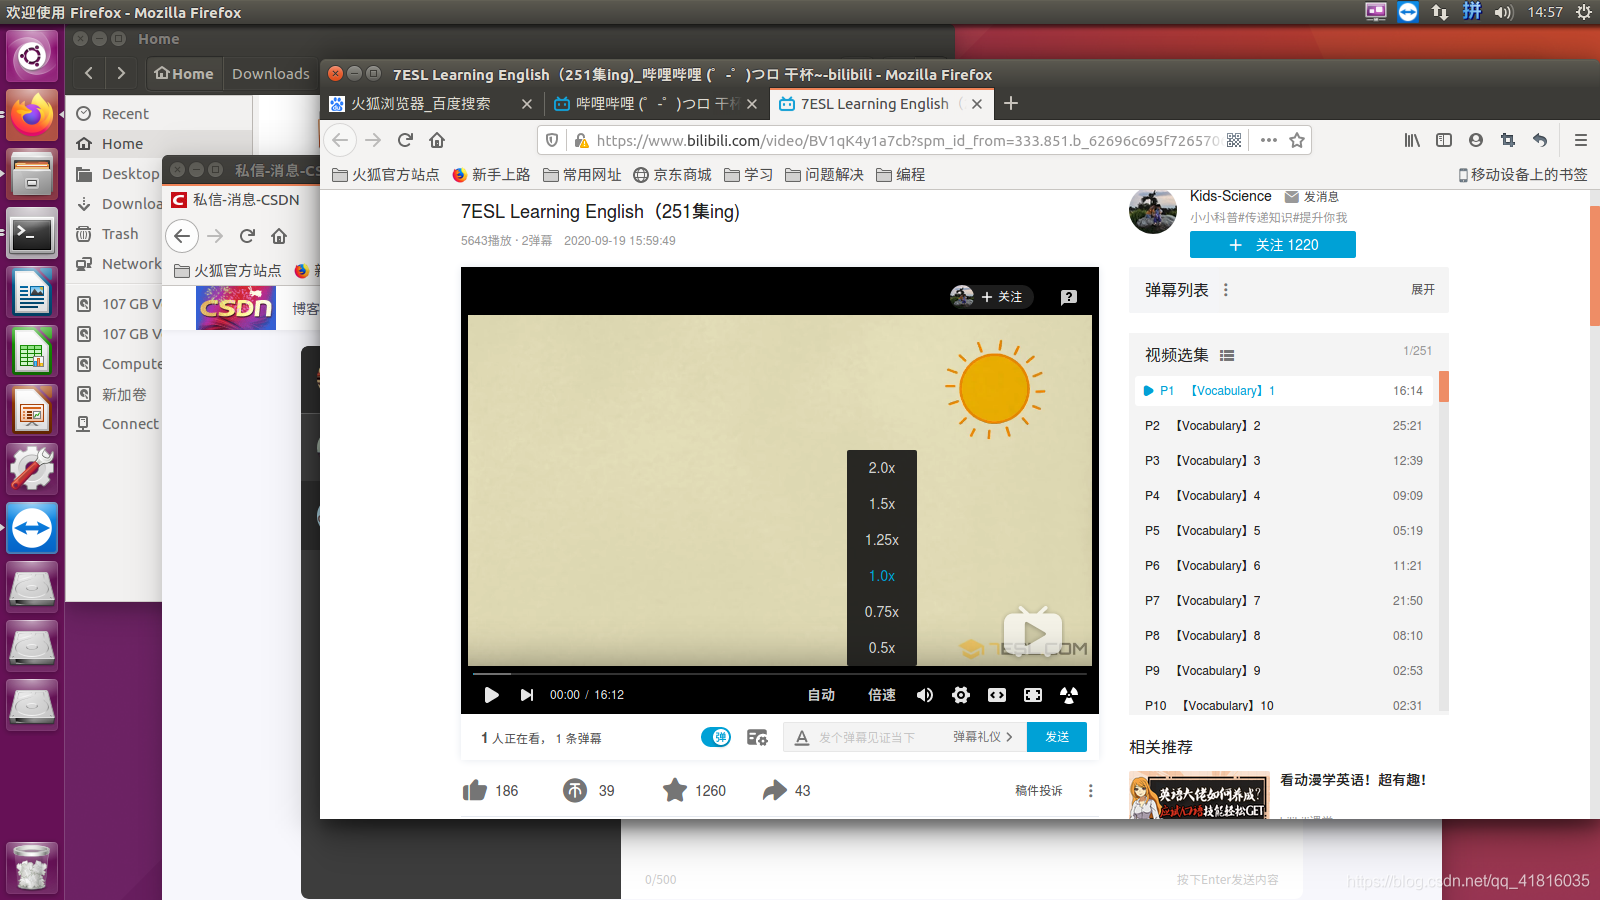The height and width of the screenshot is (900, 1600).
Task: Select 1.0x playback speed
Action: tap(882, 576)
